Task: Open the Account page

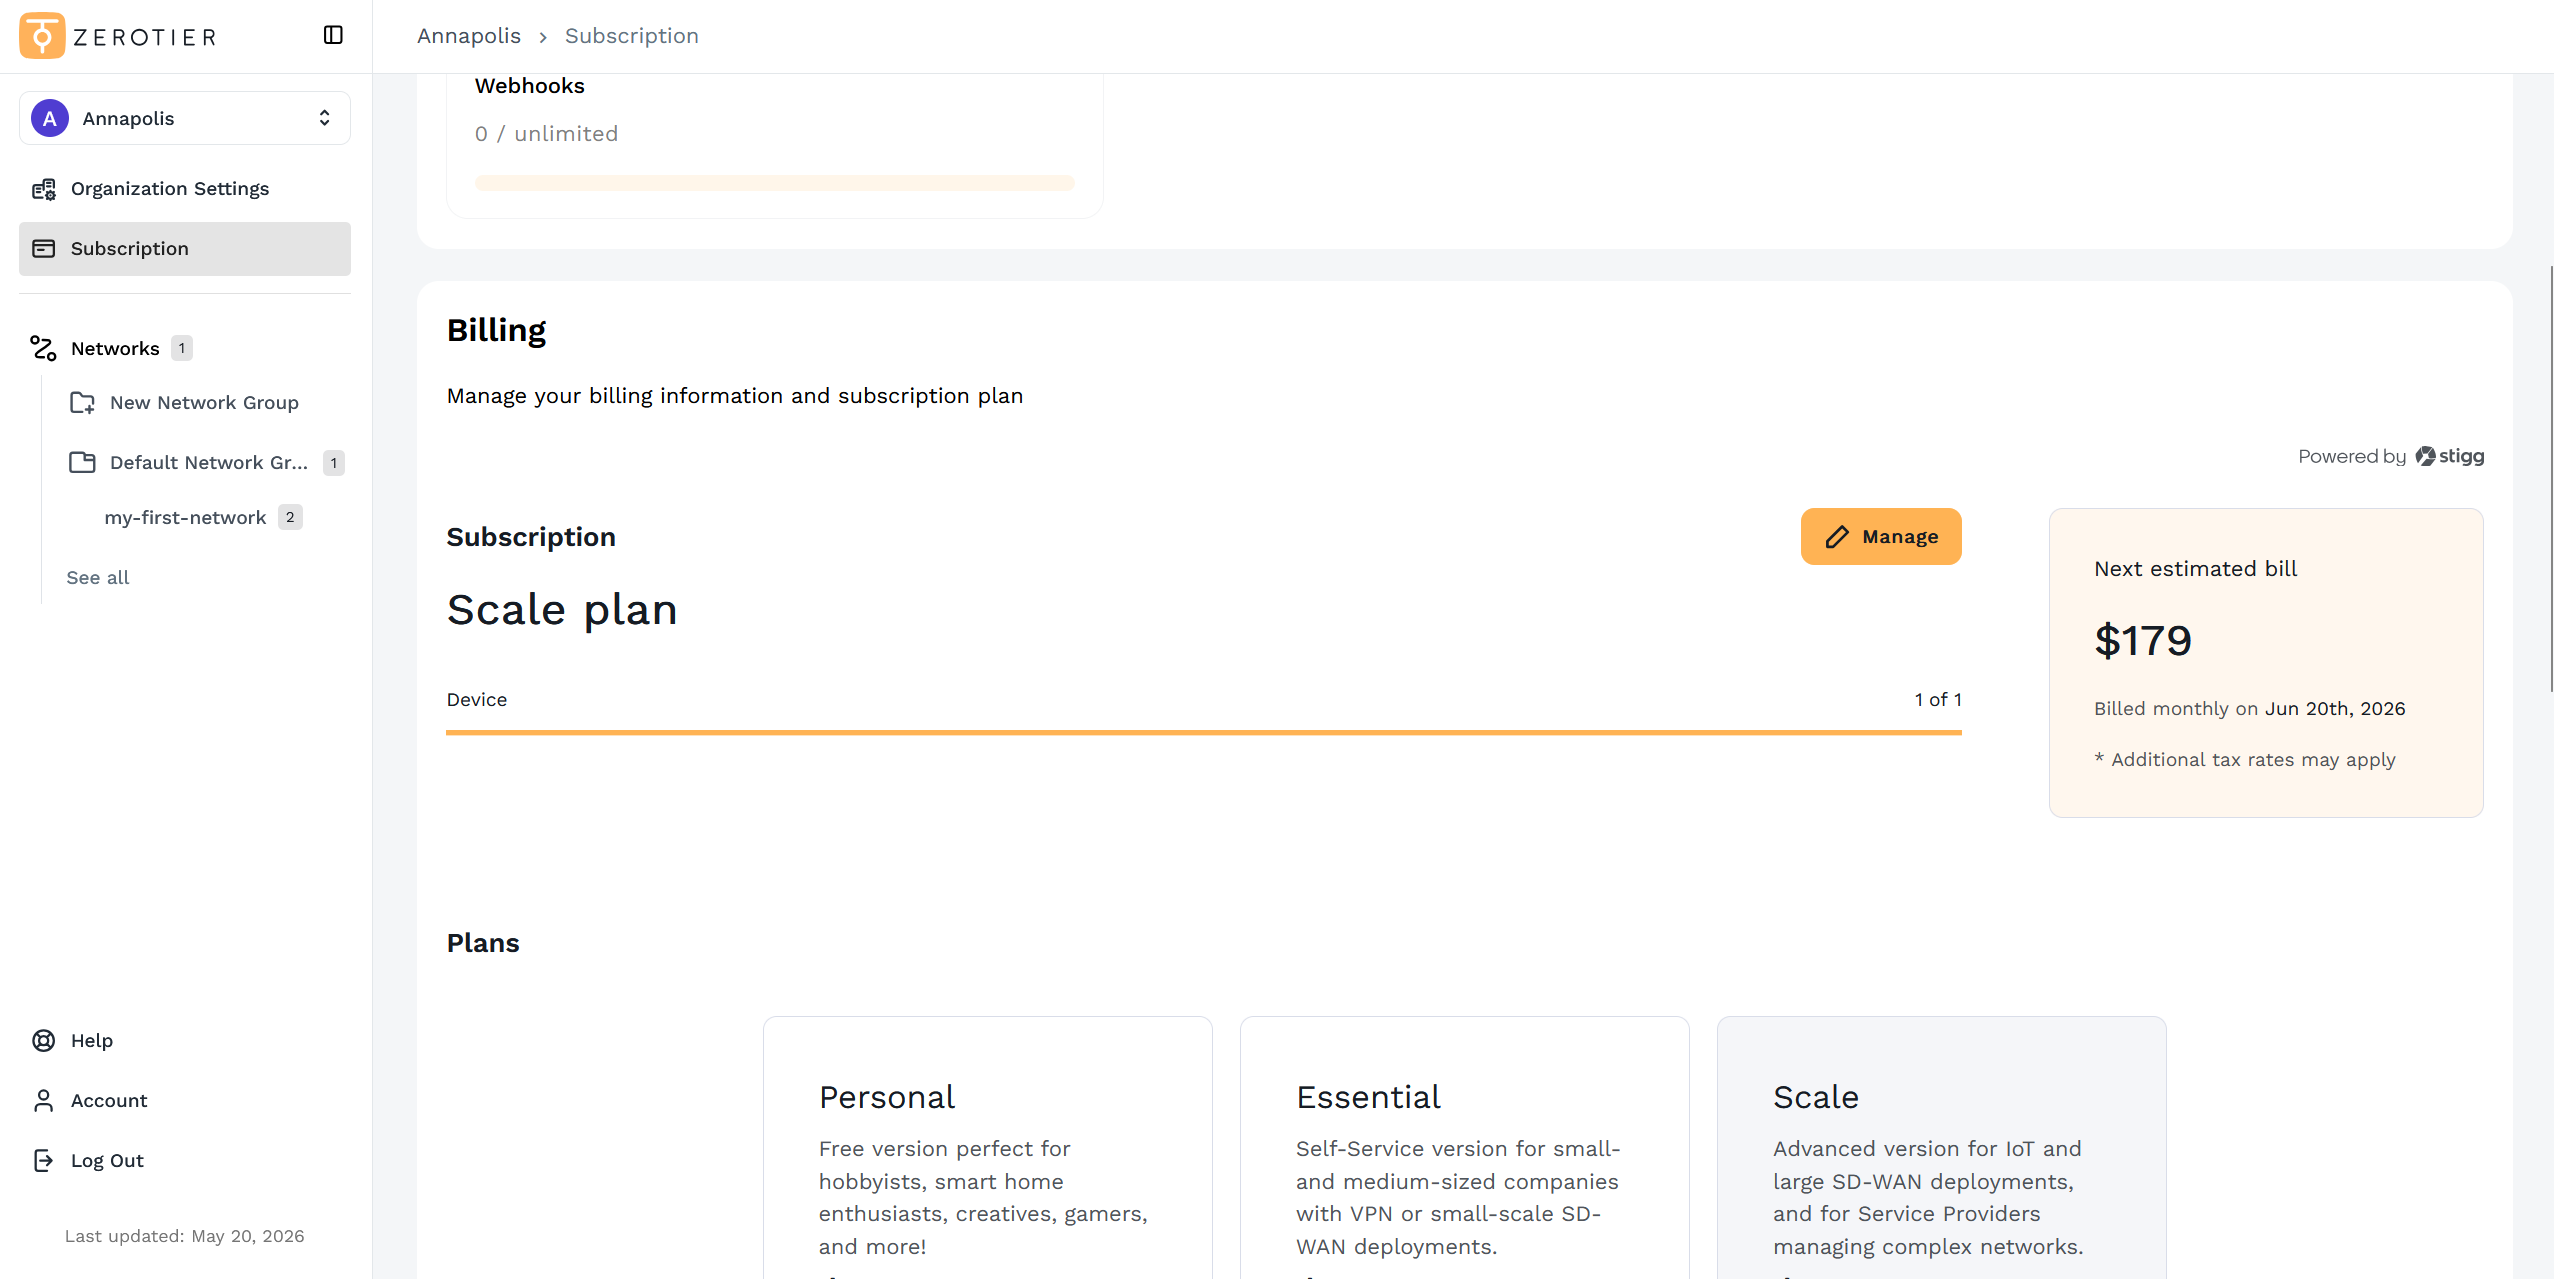Action: point(109,1100)
